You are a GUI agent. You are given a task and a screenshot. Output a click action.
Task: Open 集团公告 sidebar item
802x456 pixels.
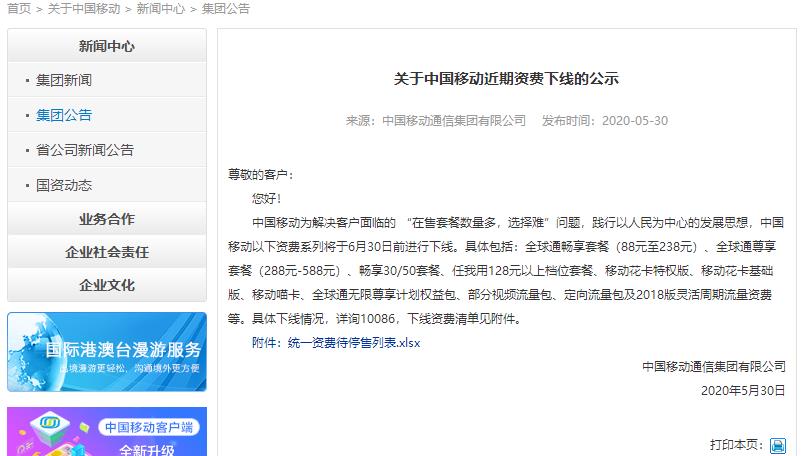64,115
